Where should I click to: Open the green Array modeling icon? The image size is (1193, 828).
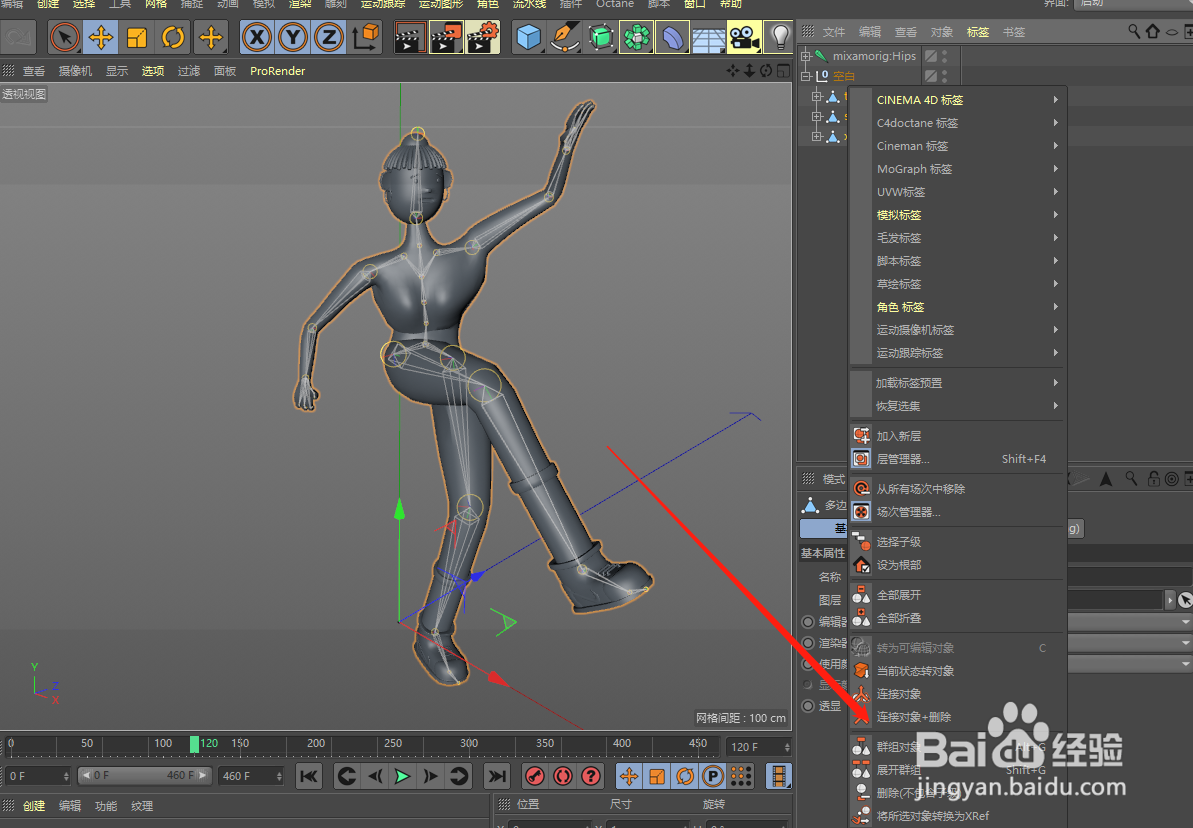click(637, 37)
